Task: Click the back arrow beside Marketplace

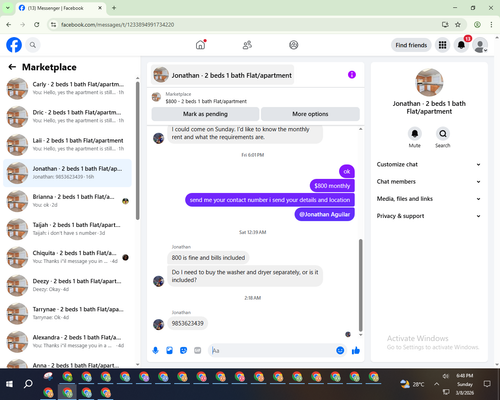Action: [x=12, y=67]
